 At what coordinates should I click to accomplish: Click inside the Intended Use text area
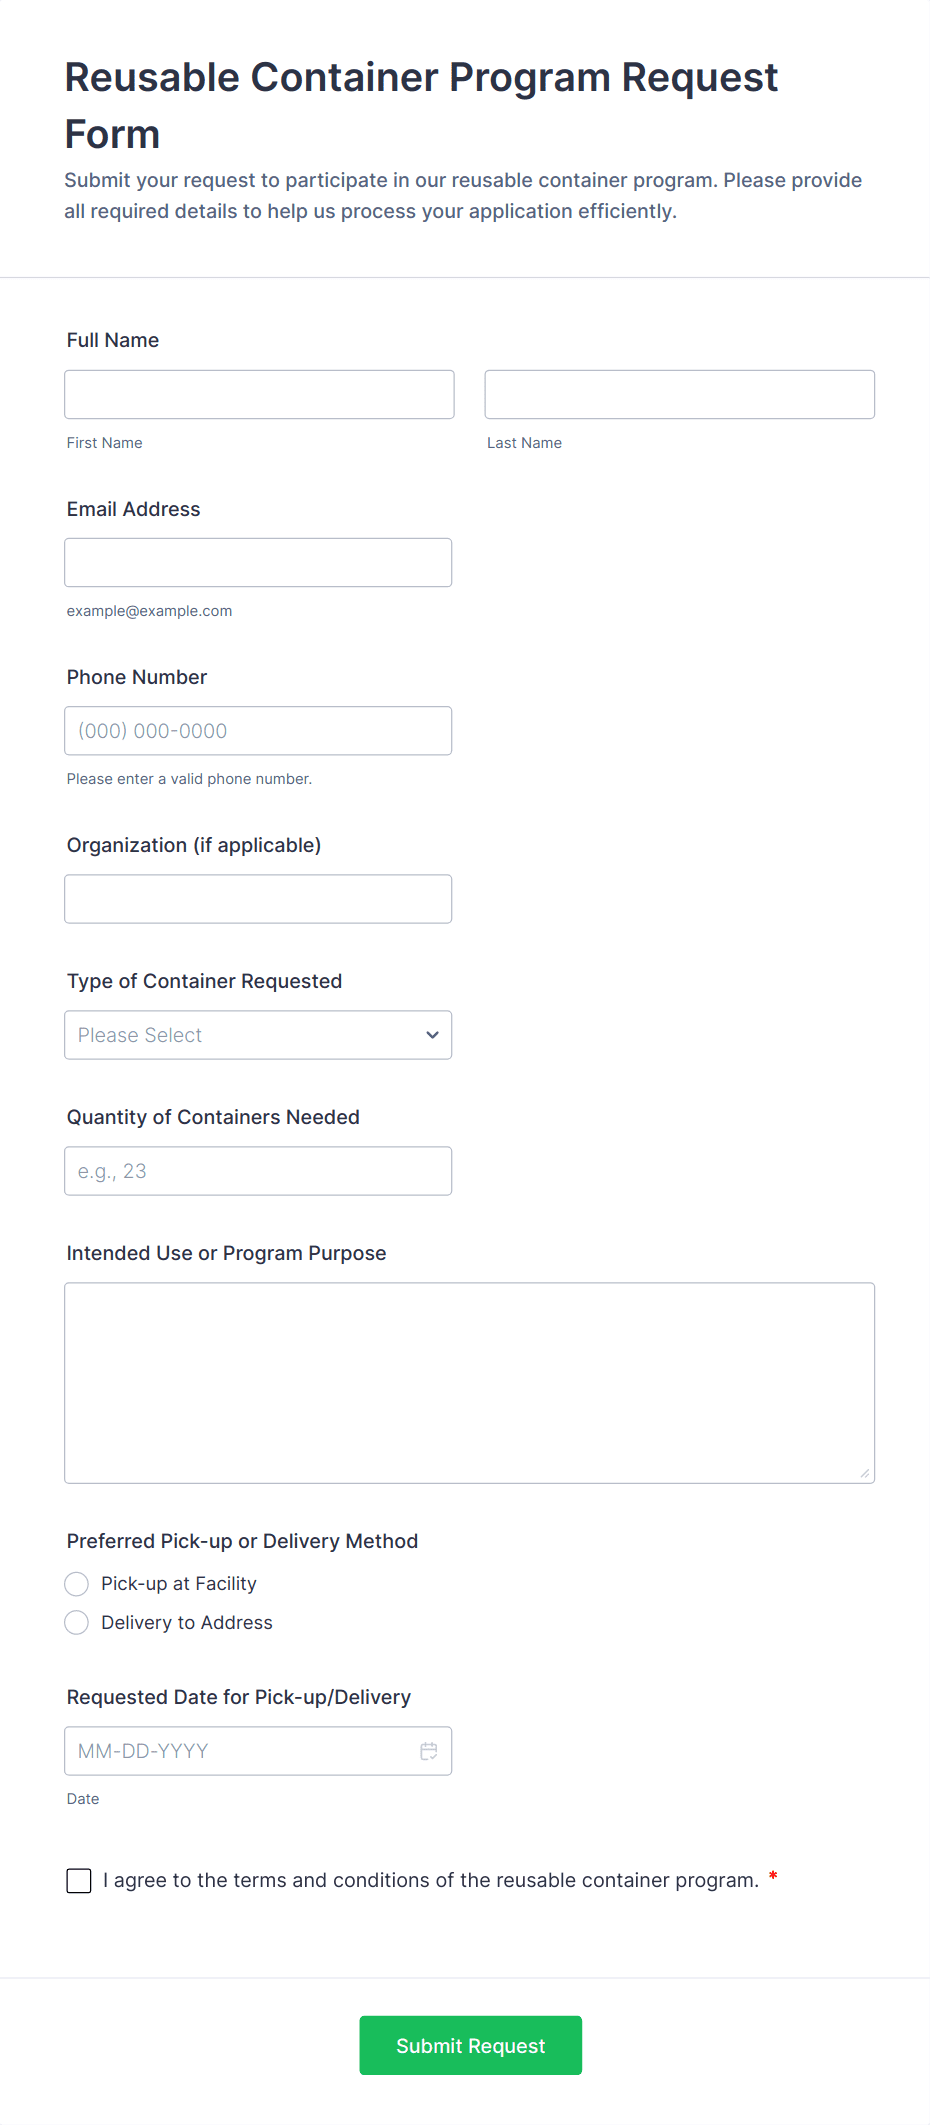tap(469, 1382)
